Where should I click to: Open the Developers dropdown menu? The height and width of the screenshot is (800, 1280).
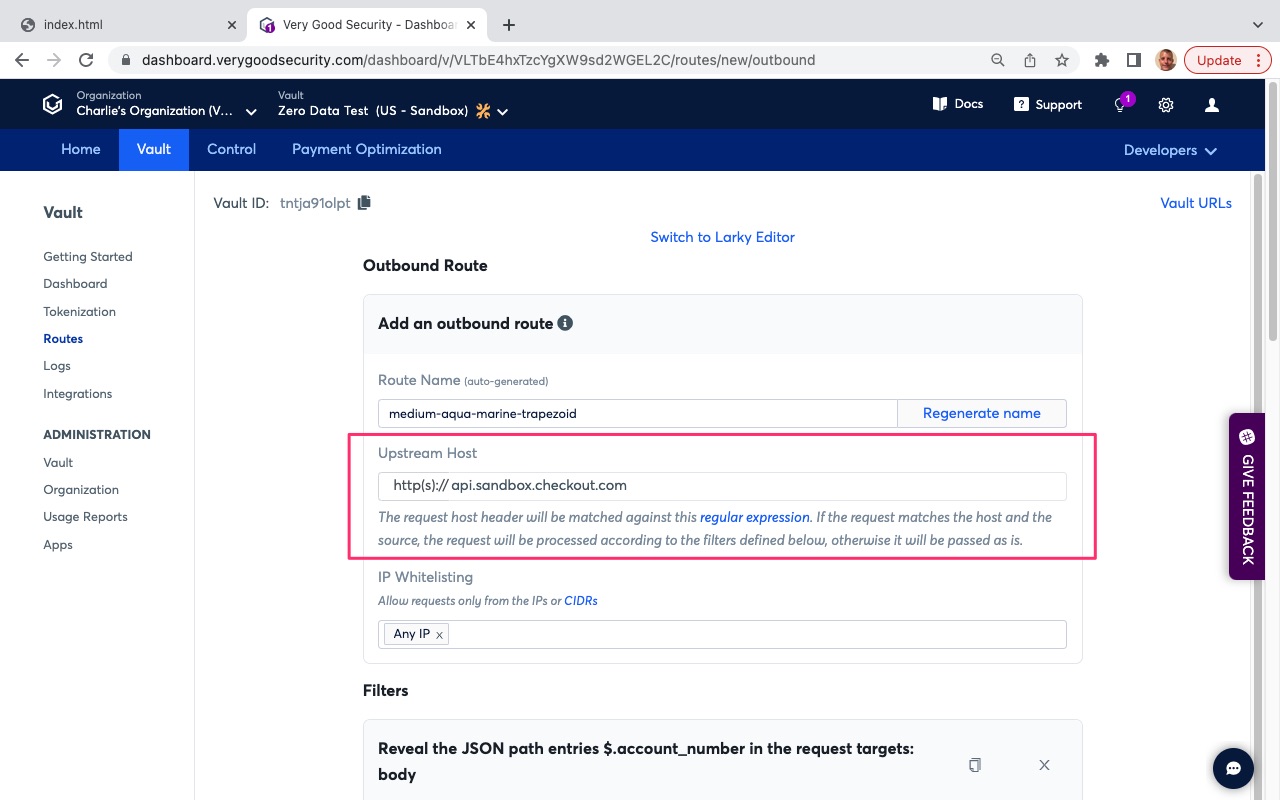(1170, 150)
